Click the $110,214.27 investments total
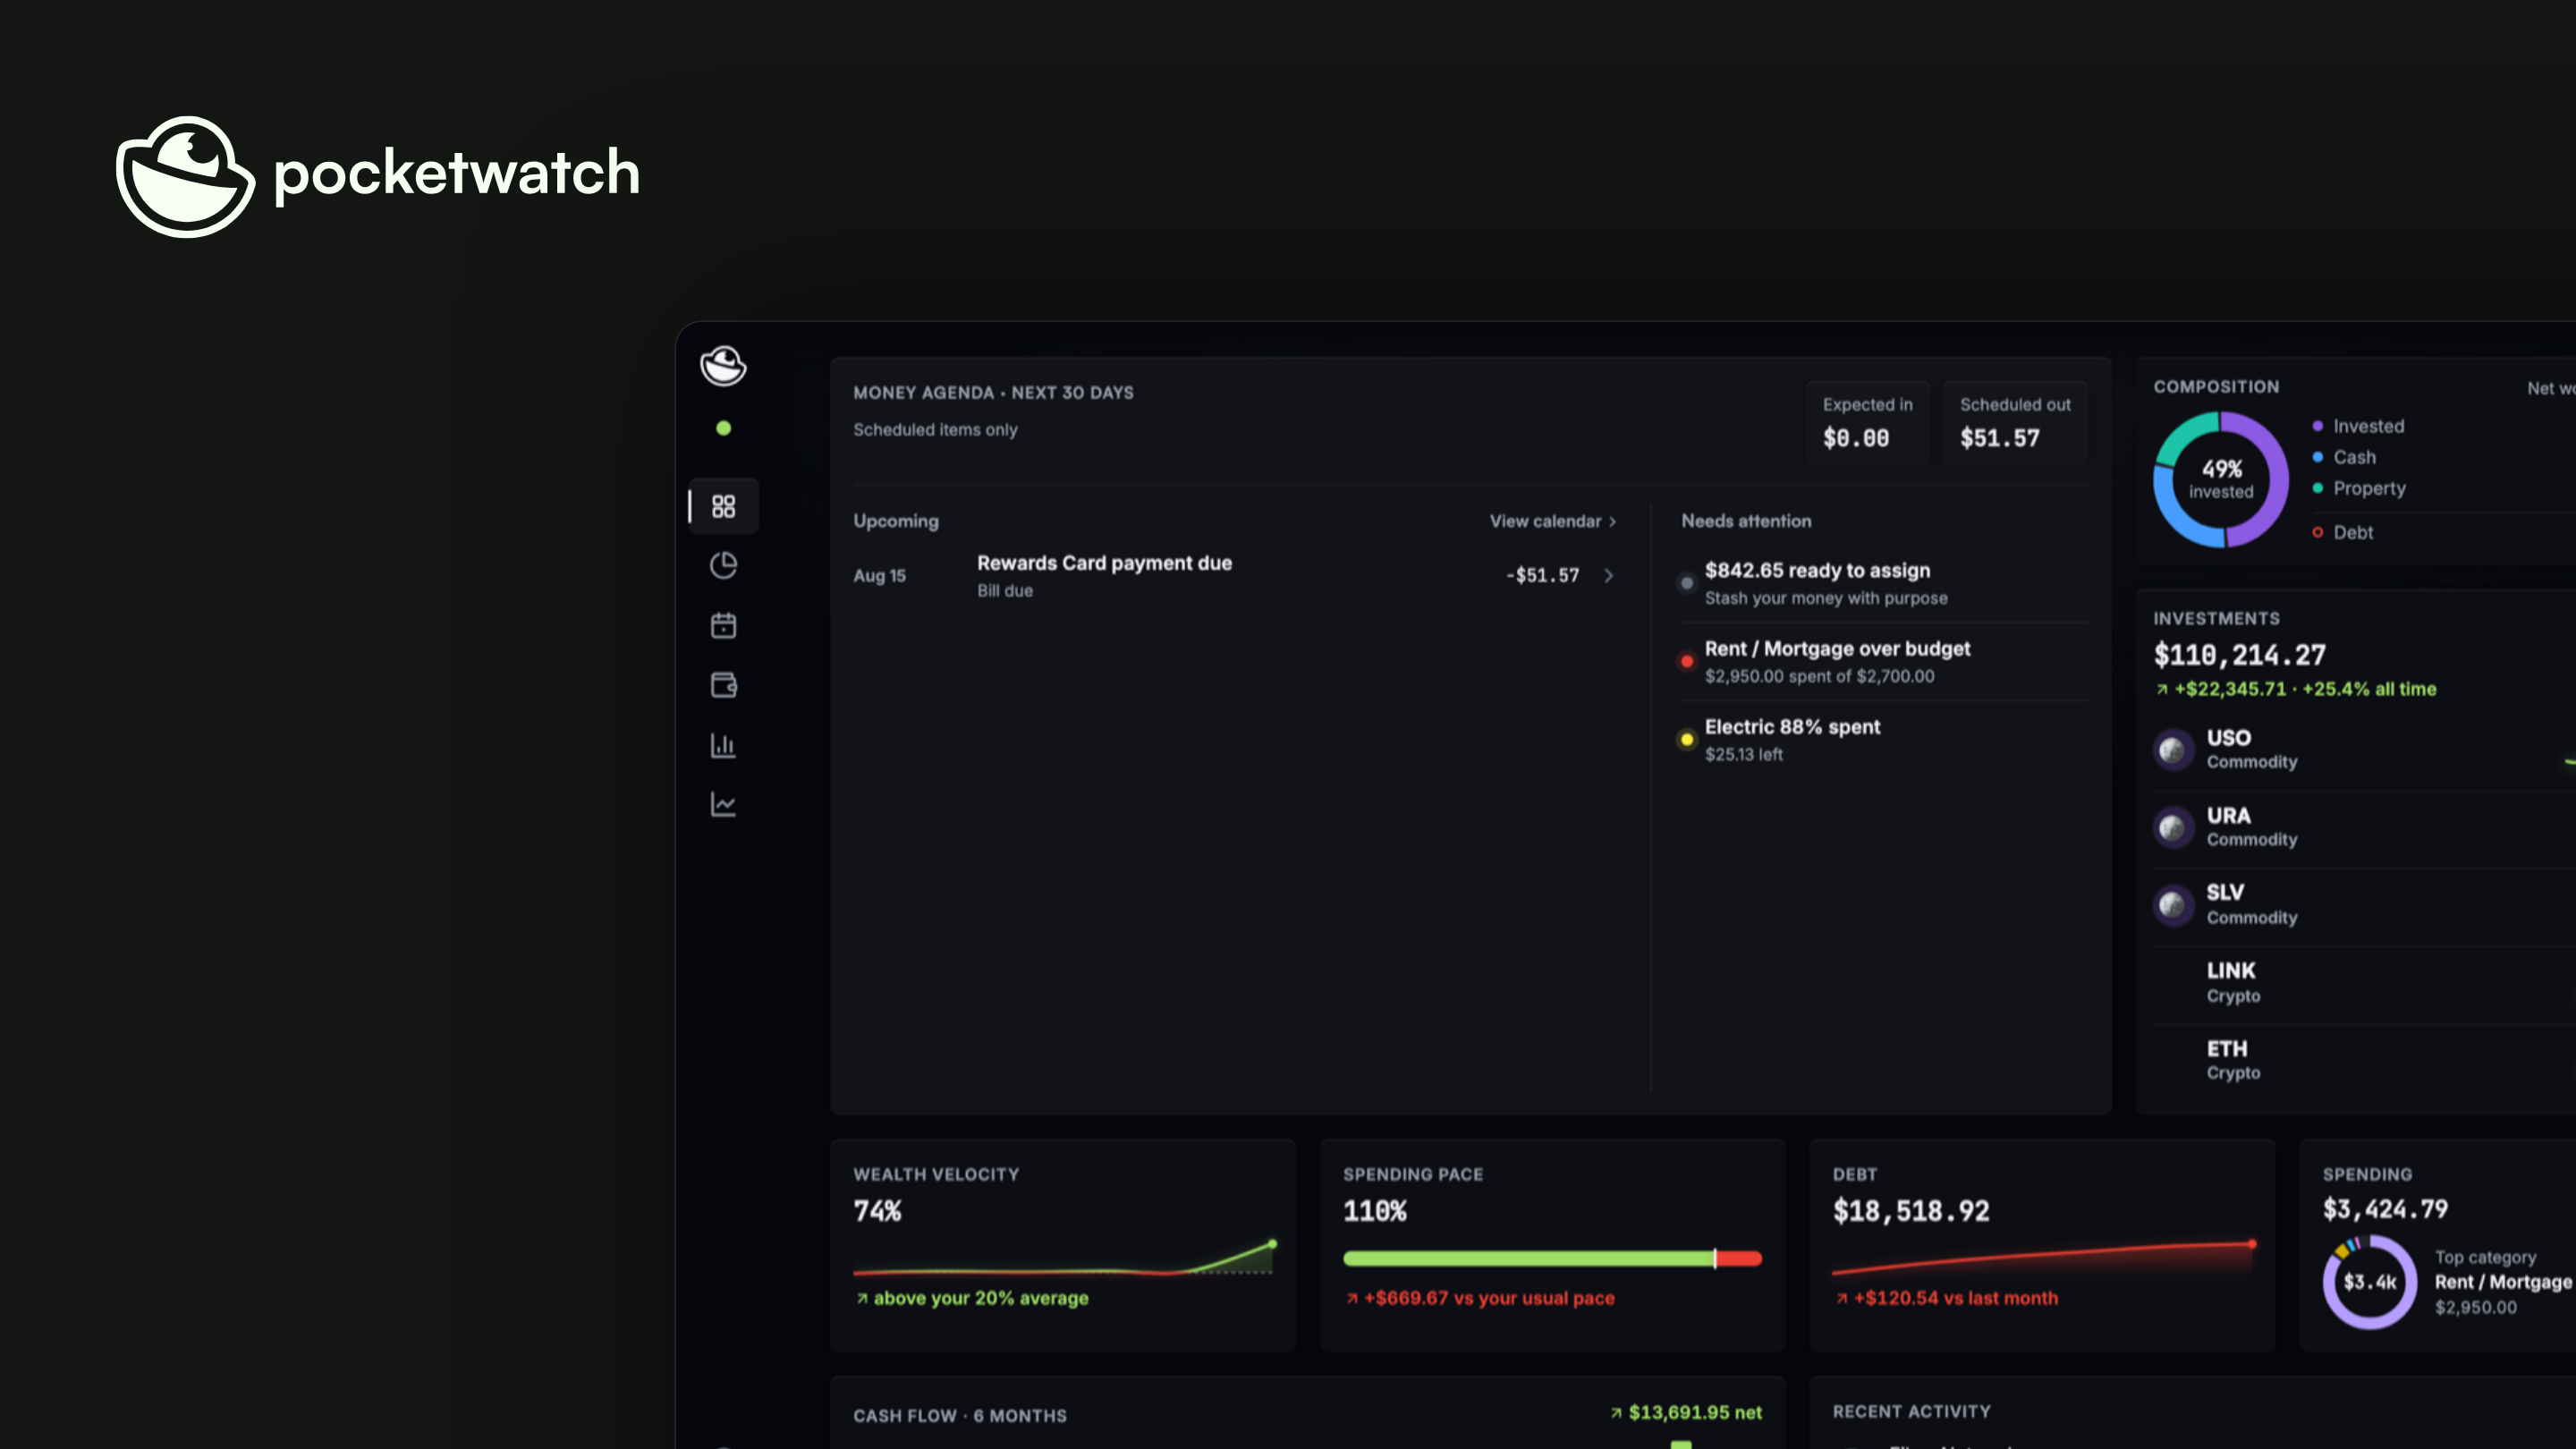This screenshot has height=1449, width=2576. pos(2240,655)
